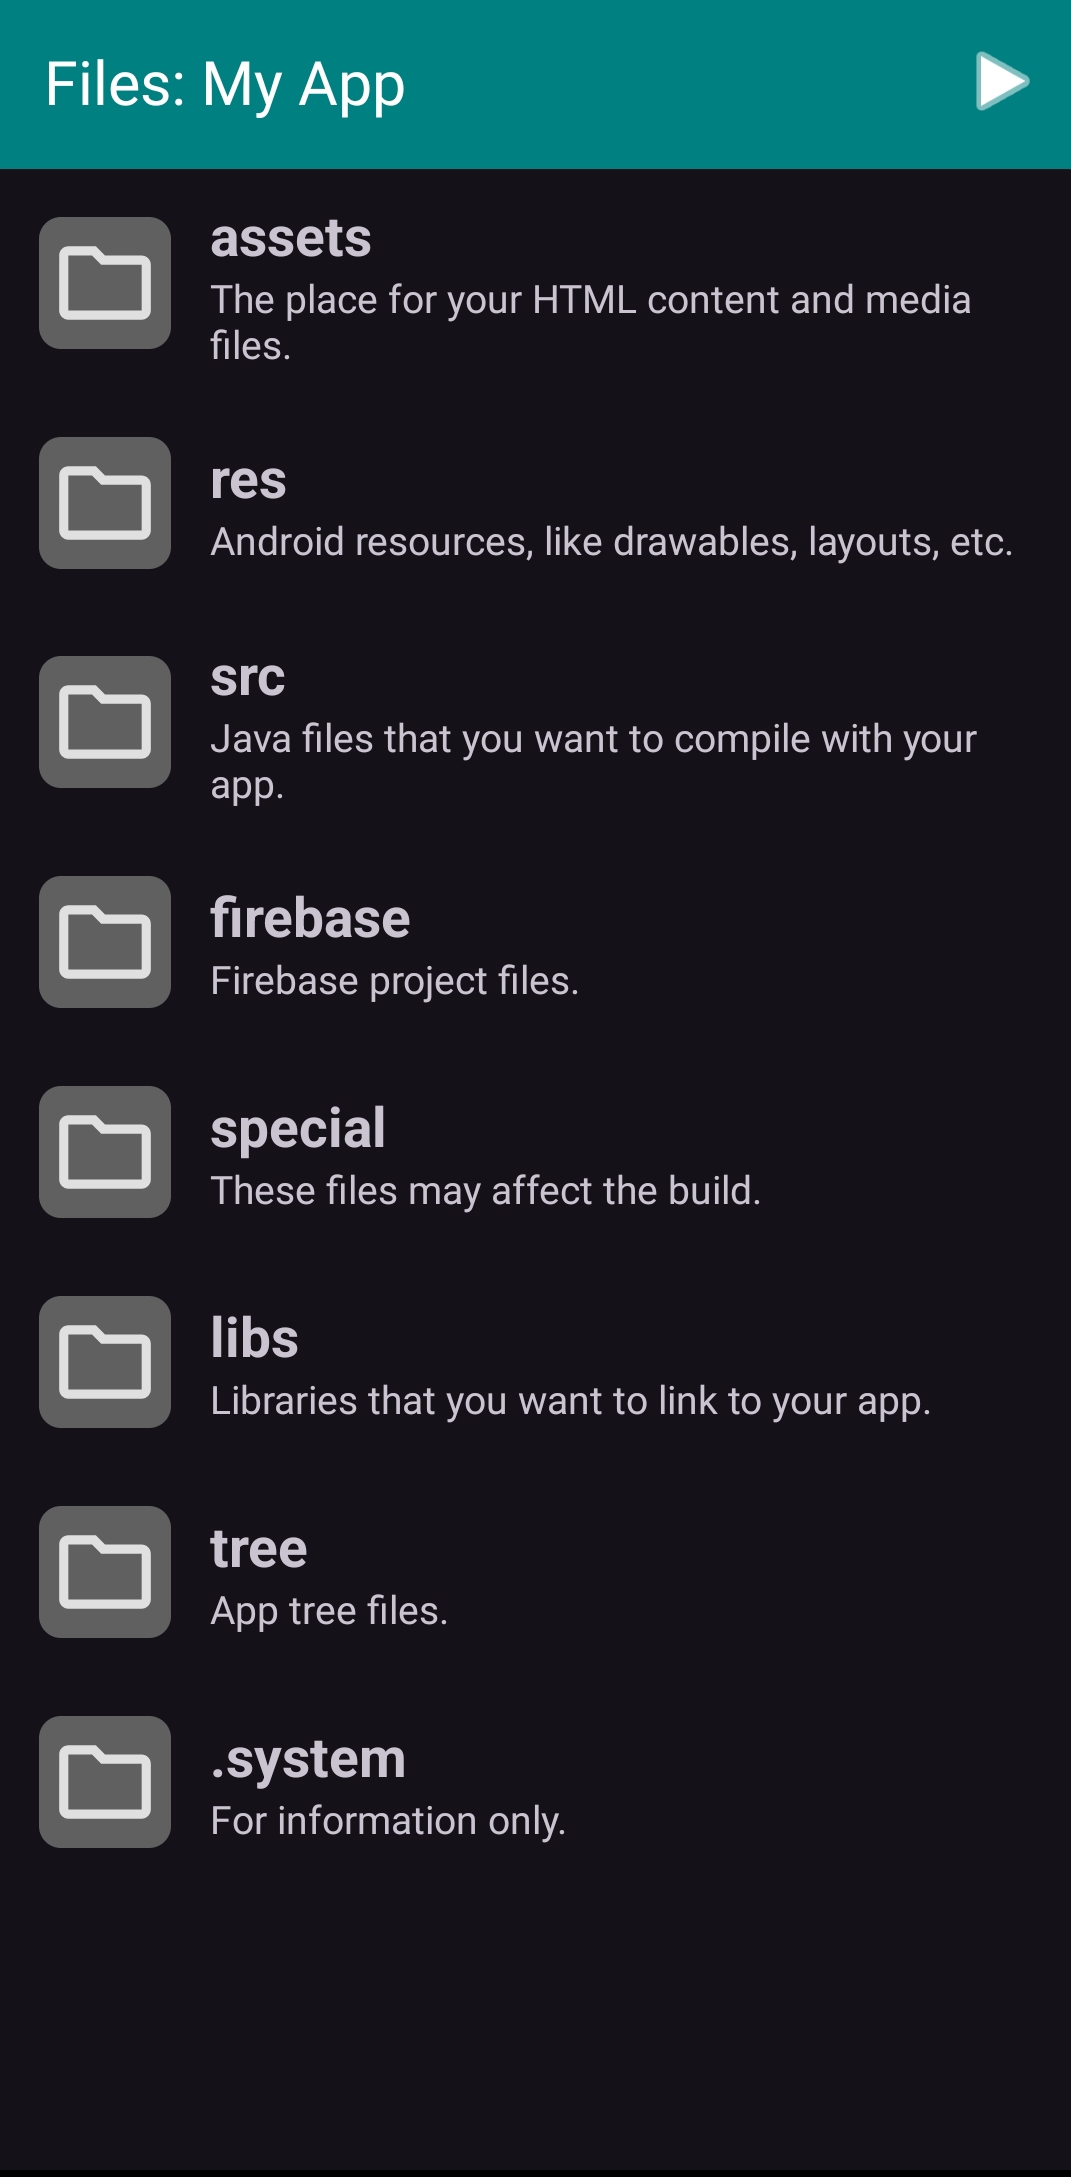Open the libs folder title
Viewport: 1071px width, 2177px height.
click(254, 1338)
